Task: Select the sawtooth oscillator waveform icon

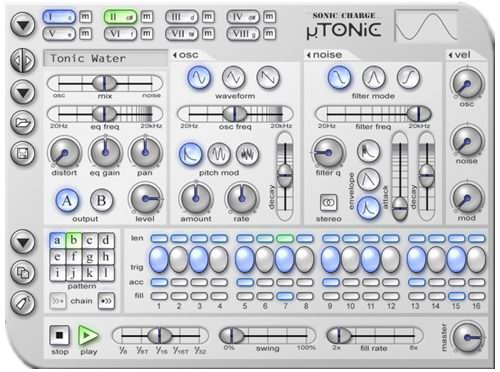Action: (x=268, y=77)
